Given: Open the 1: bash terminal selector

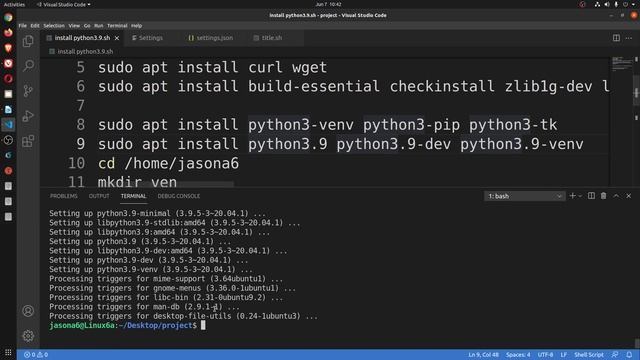Looking at the screenshot, I should (x=524, y=196).
